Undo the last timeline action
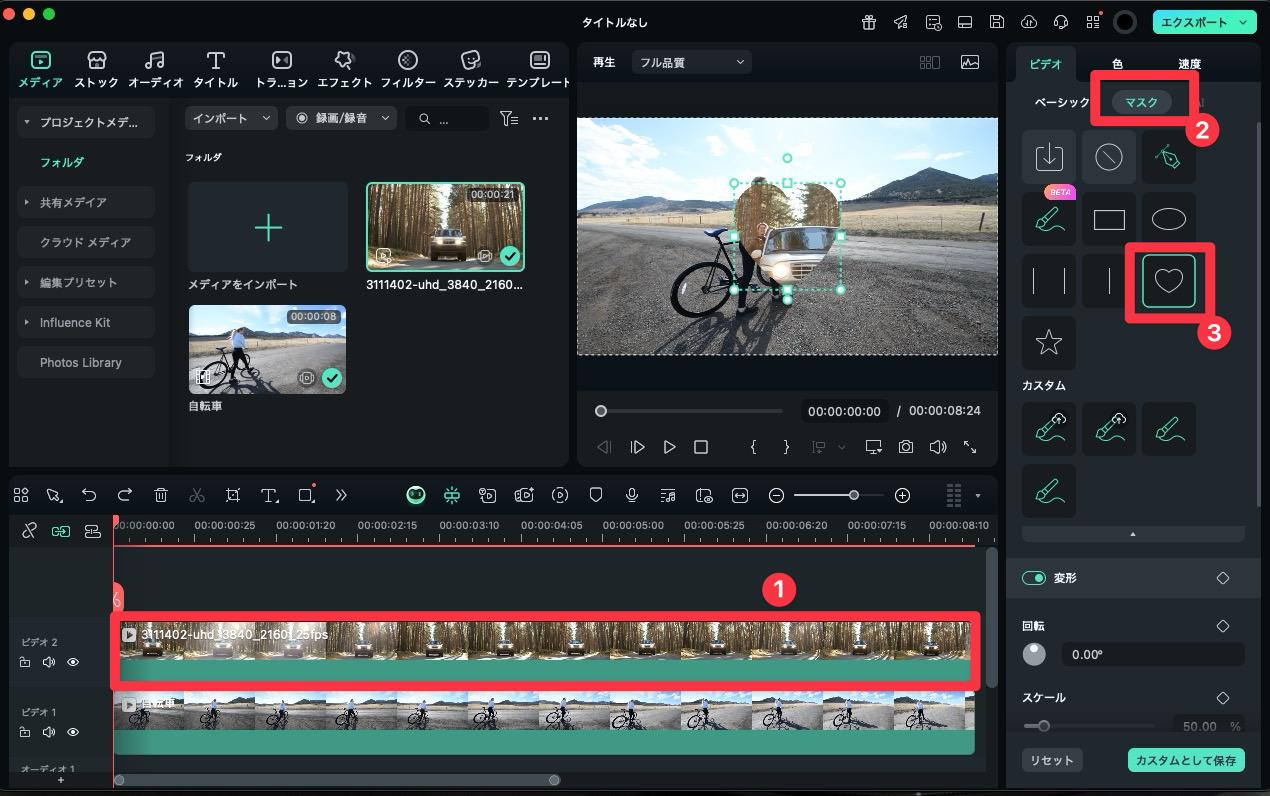Image resolution: width=1270 pixels, height=796 pixels. (x=89, y=495)
